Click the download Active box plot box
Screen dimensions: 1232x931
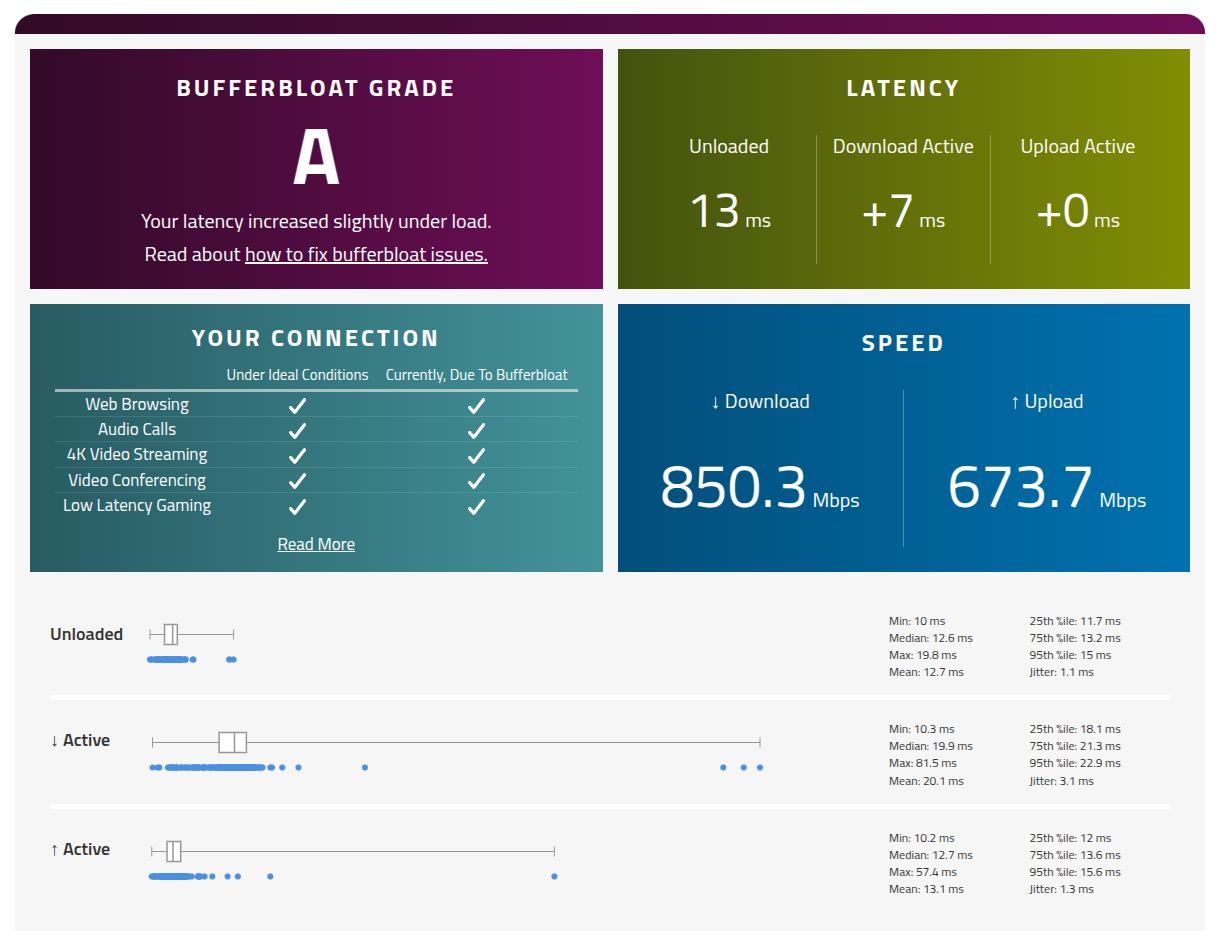pyautogui.click(x=233, y=742)
